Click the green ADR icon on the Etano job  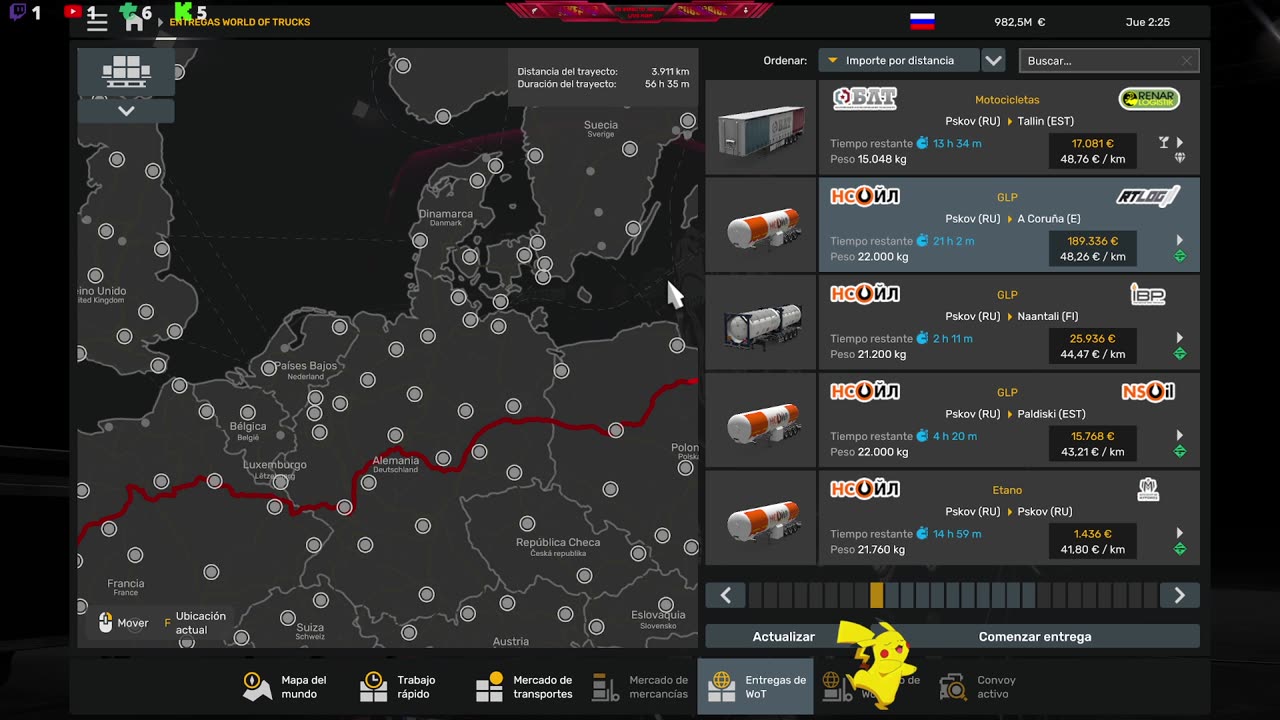(x=1180, y=548)
